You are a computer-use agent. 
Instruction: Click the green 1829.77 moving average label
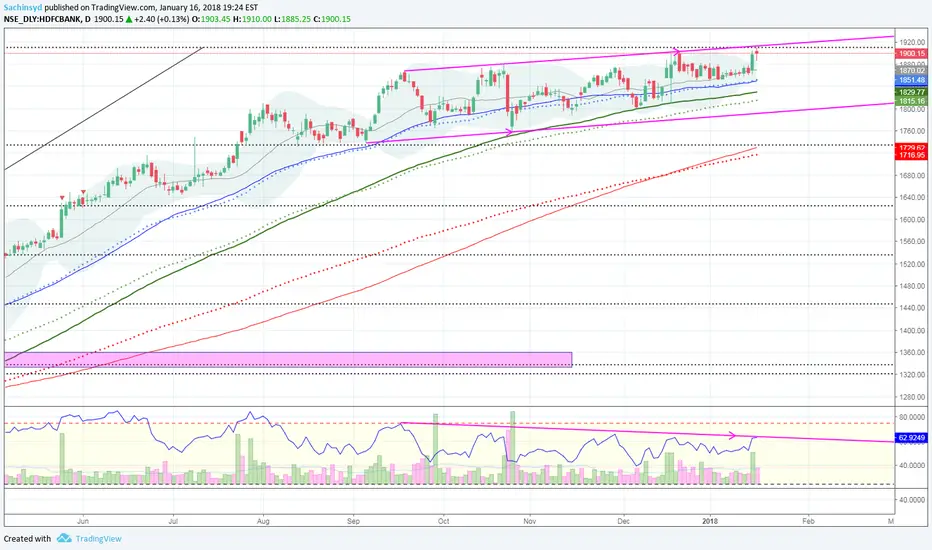[x=911, y=92]
